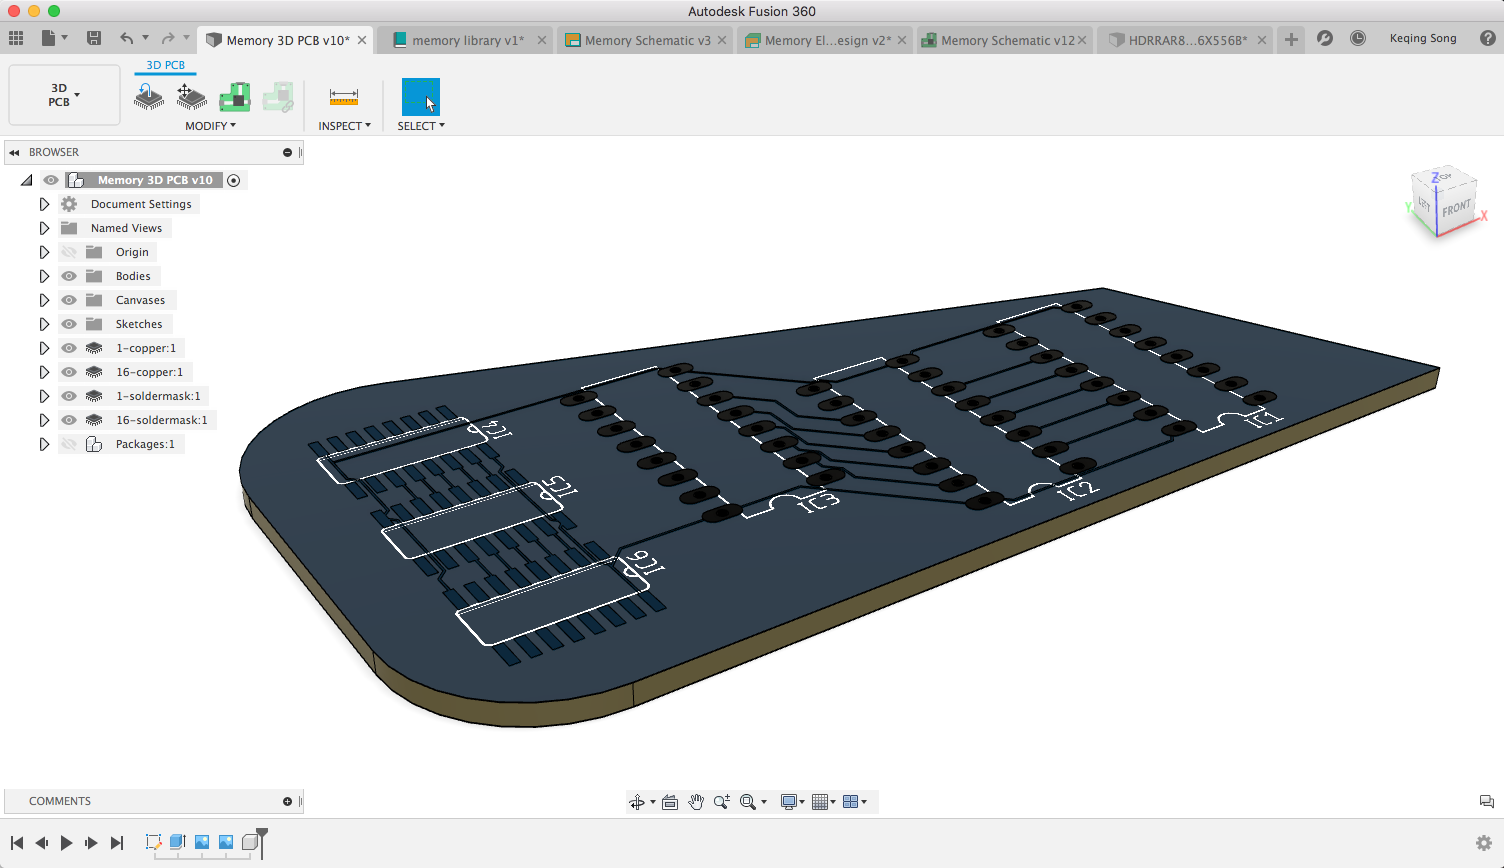This screenshot has height=868, width=1504.
Task: Select the Pan hand tool
Action: tap(696, 802)
